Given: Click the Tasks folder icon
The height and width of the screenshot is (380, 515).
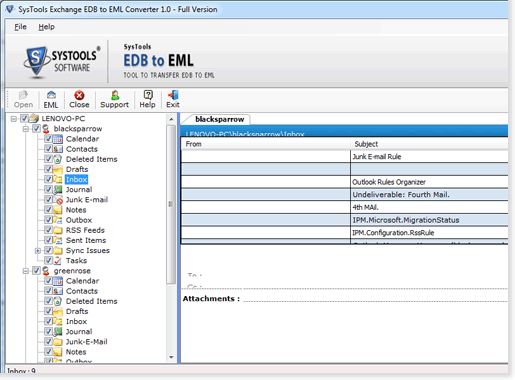Looking at the screenshot, I should [x=58, y=261].
